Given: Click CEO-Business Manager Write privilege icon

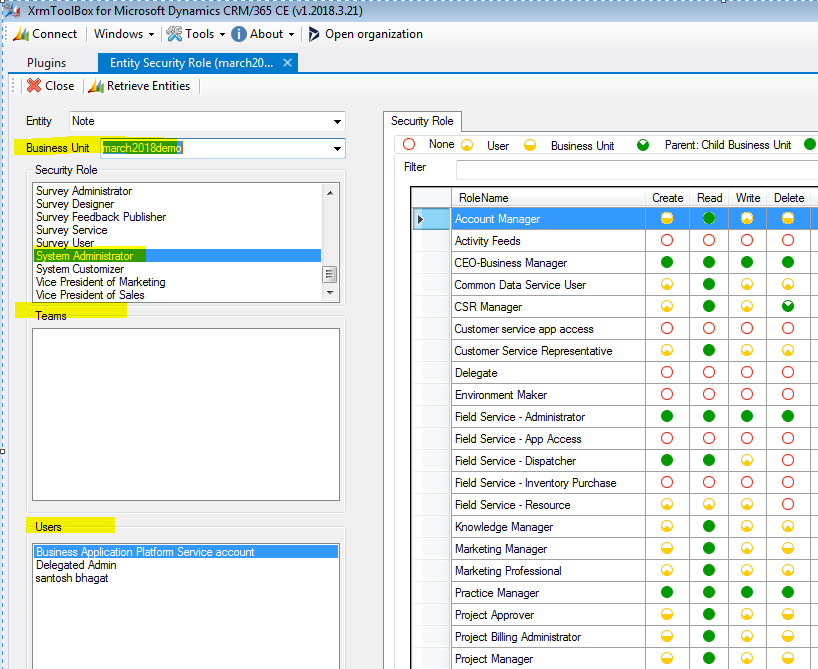Looking at the screenshot, I should pyautogui.click(x=747, y=262).
